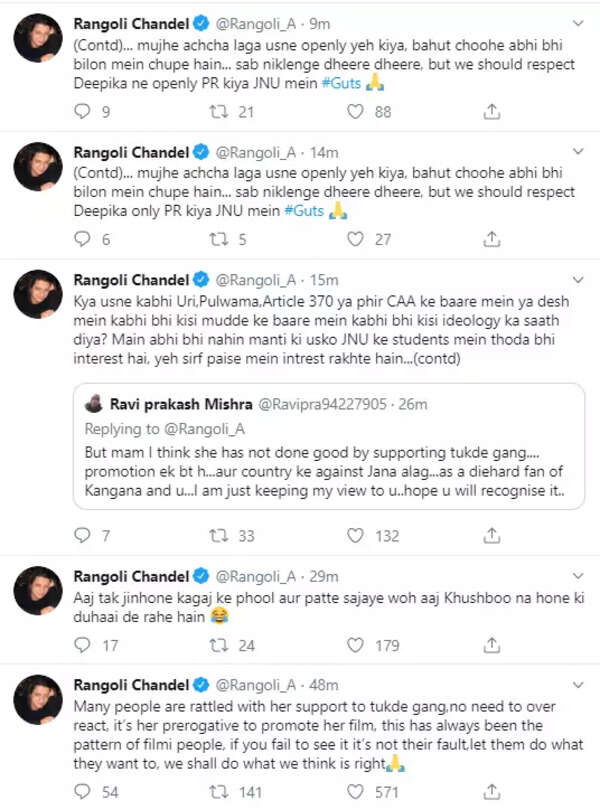Reply to the 9m tweet (9 replies)
The image size is (600, 810).
pyautogui.click(x=82, y=113)
